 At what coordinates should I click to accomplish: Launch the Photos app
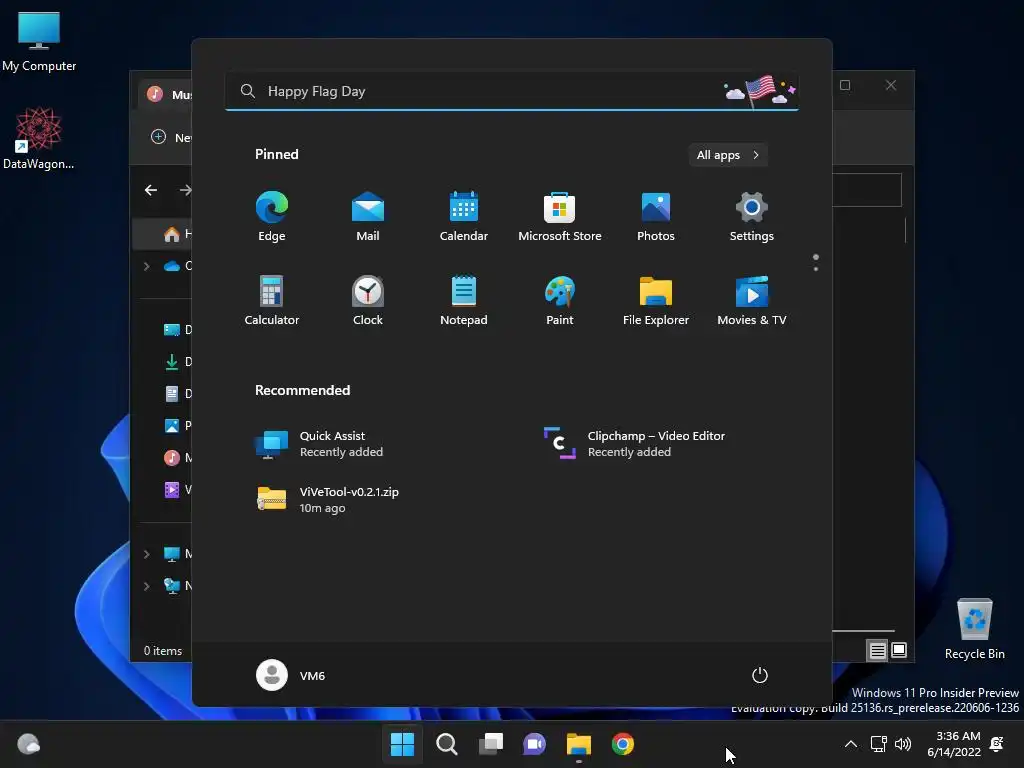click(x=656, y=216)
